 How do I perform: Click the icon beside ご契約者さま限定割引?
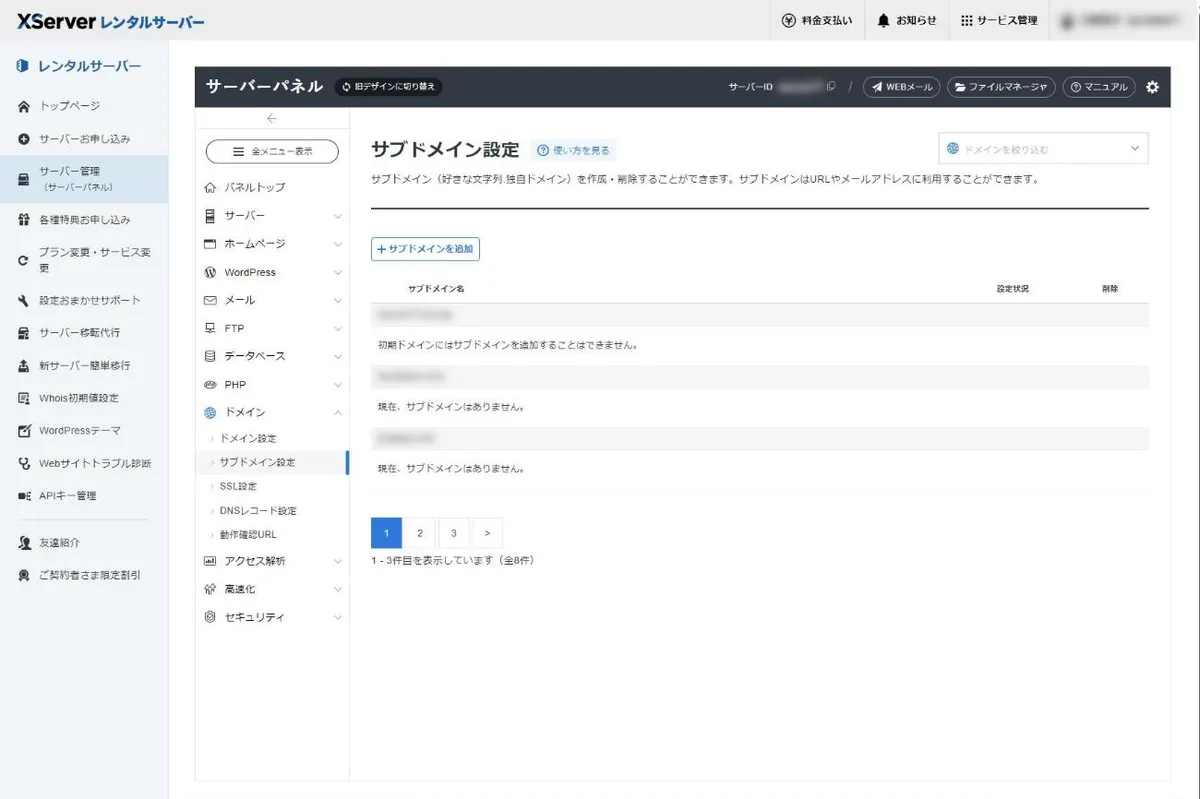click(24, 576)
